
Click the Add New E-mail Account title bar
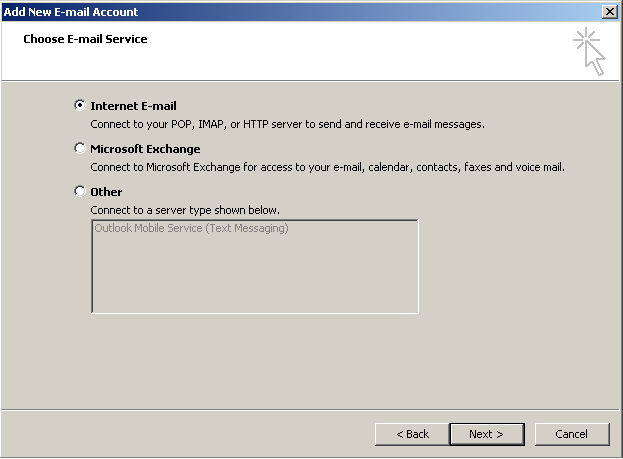(300, 11)
